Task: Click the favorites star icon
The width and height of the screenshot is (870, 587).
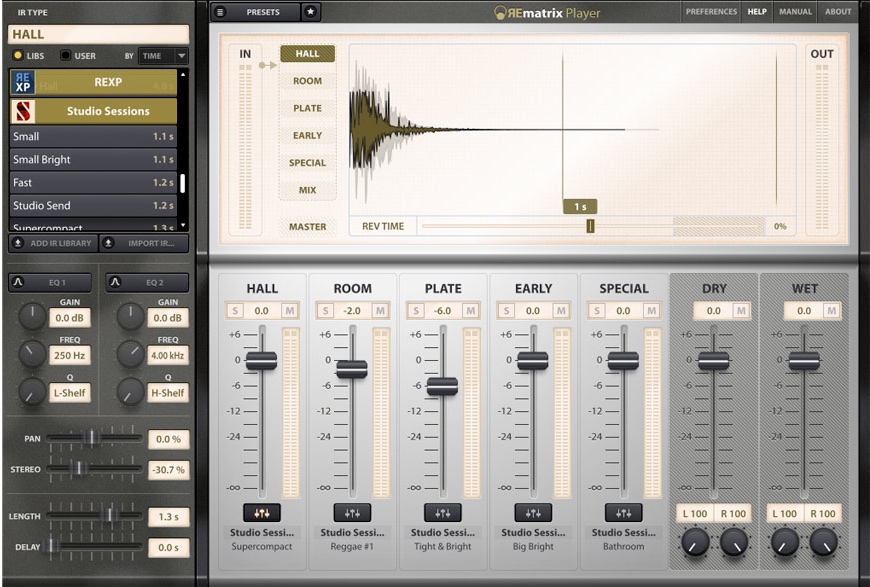Action: tap(311, 12)
